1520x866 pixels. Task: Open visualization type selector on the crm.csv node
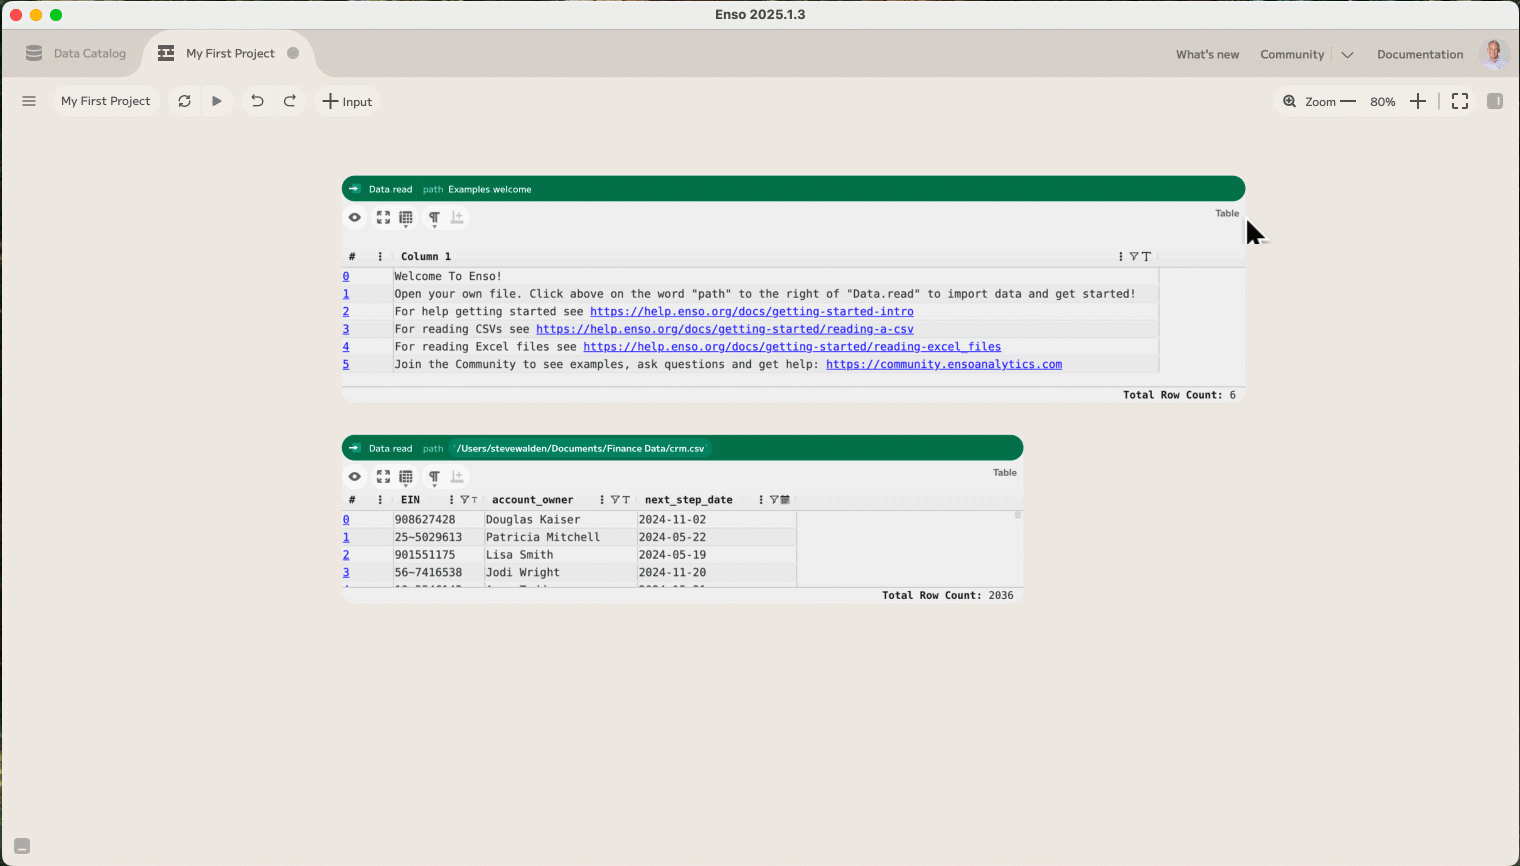click(406, 477)
